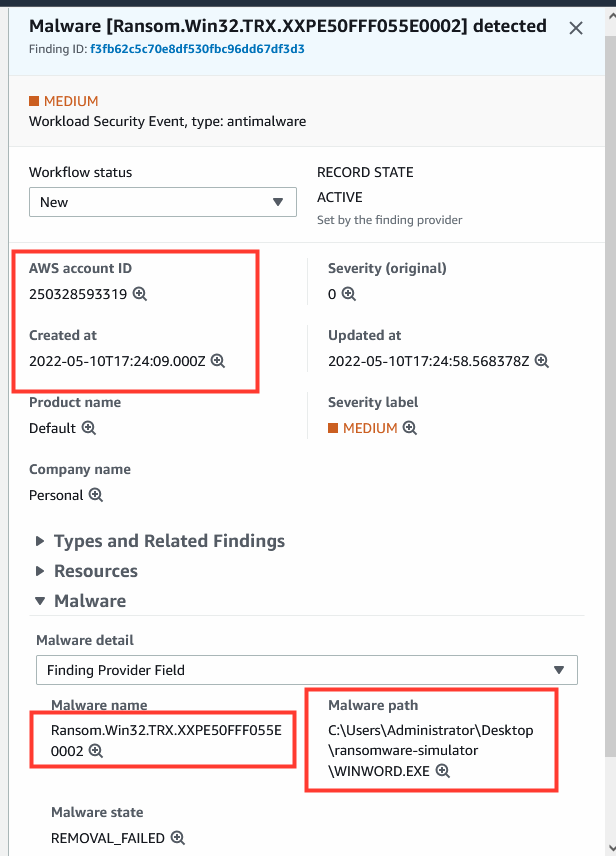
Task: Click magnifier icon next to Company name Personal
Action: click(x=96, y=495)
